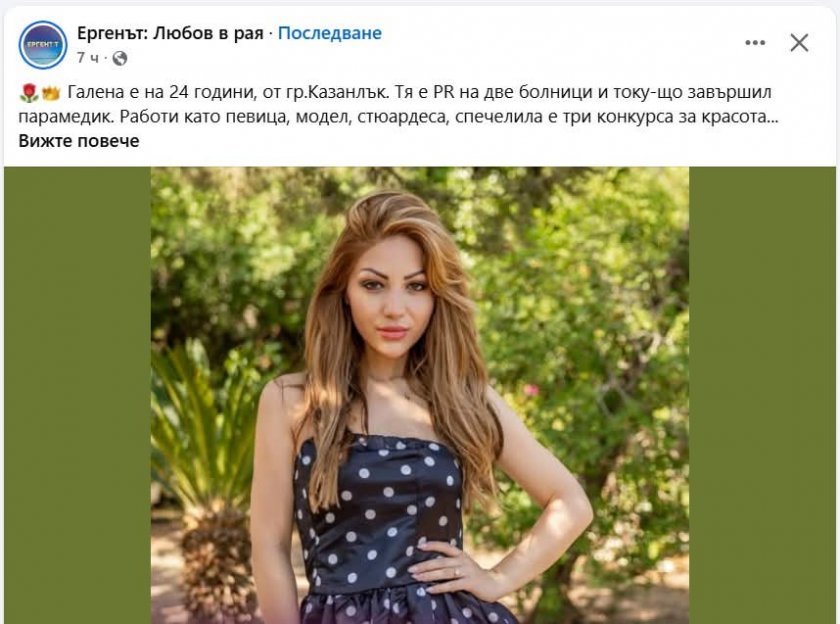Close the post with the X icon
This screenshot has width=840, height=624.
(x=799, y=43)
